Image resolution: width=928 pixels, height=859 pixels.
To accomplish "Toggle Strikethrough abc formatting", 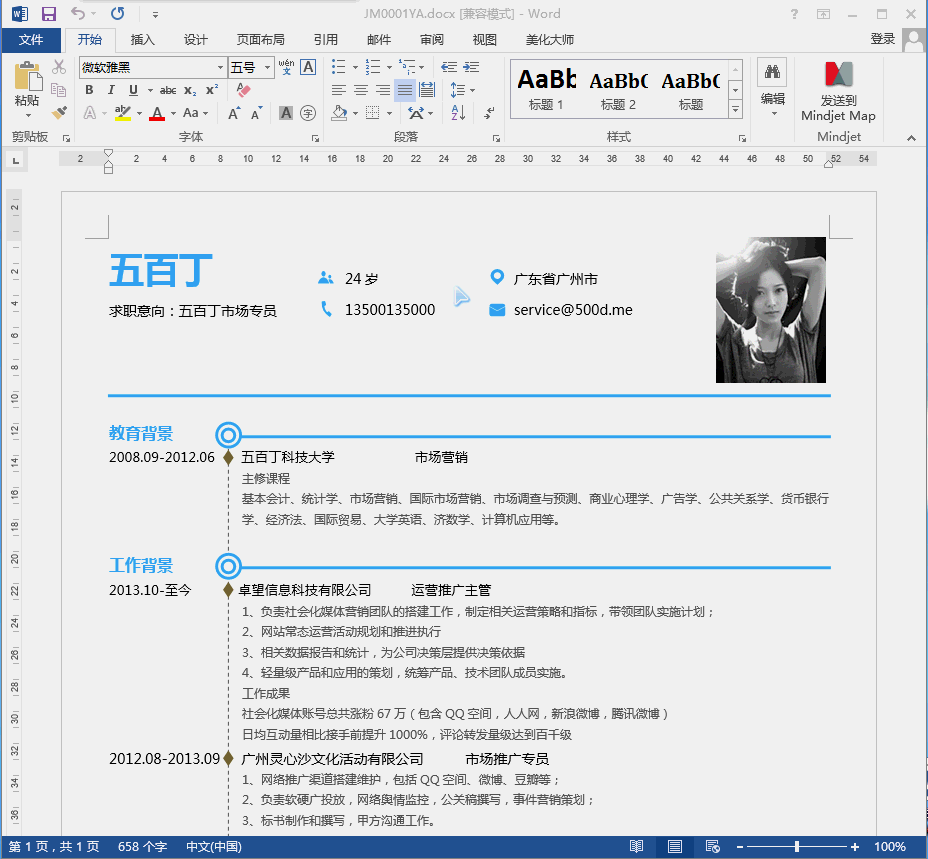I will point(168,90).
